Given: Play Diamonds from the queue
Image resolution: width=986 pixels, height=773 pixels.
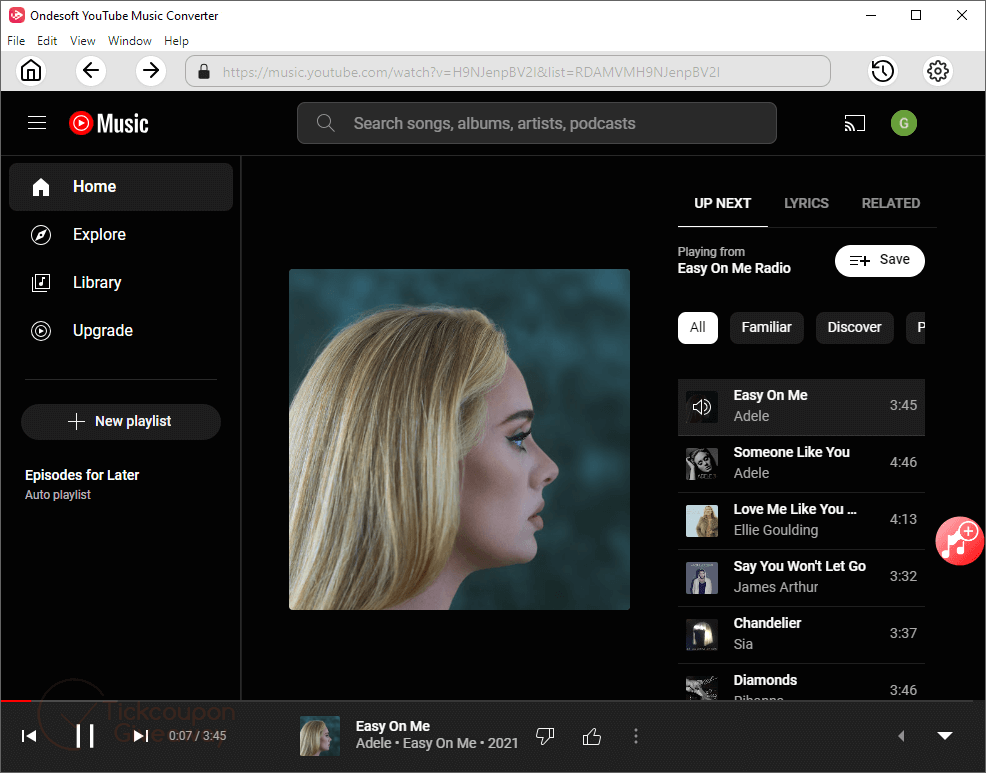Looking at the screenshot, I should pyautogui.click(x=801, y=683).
